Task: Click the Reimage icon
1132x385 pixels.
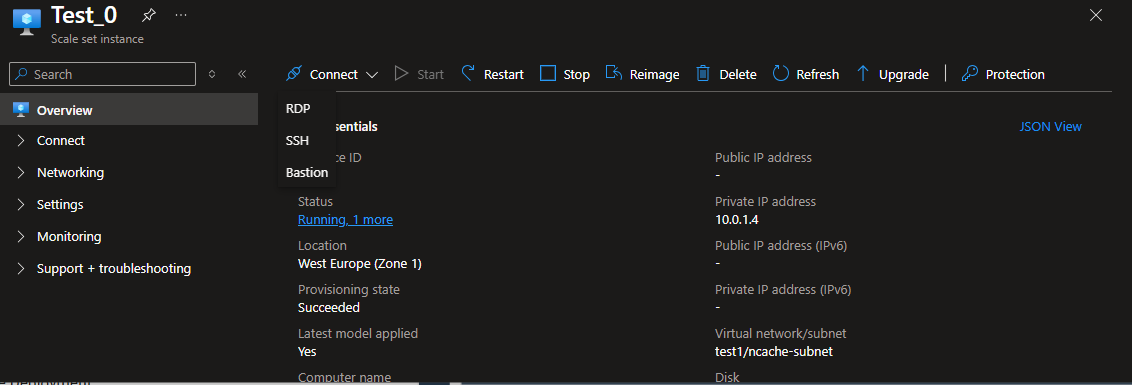Action: click(x=614, y=74)
